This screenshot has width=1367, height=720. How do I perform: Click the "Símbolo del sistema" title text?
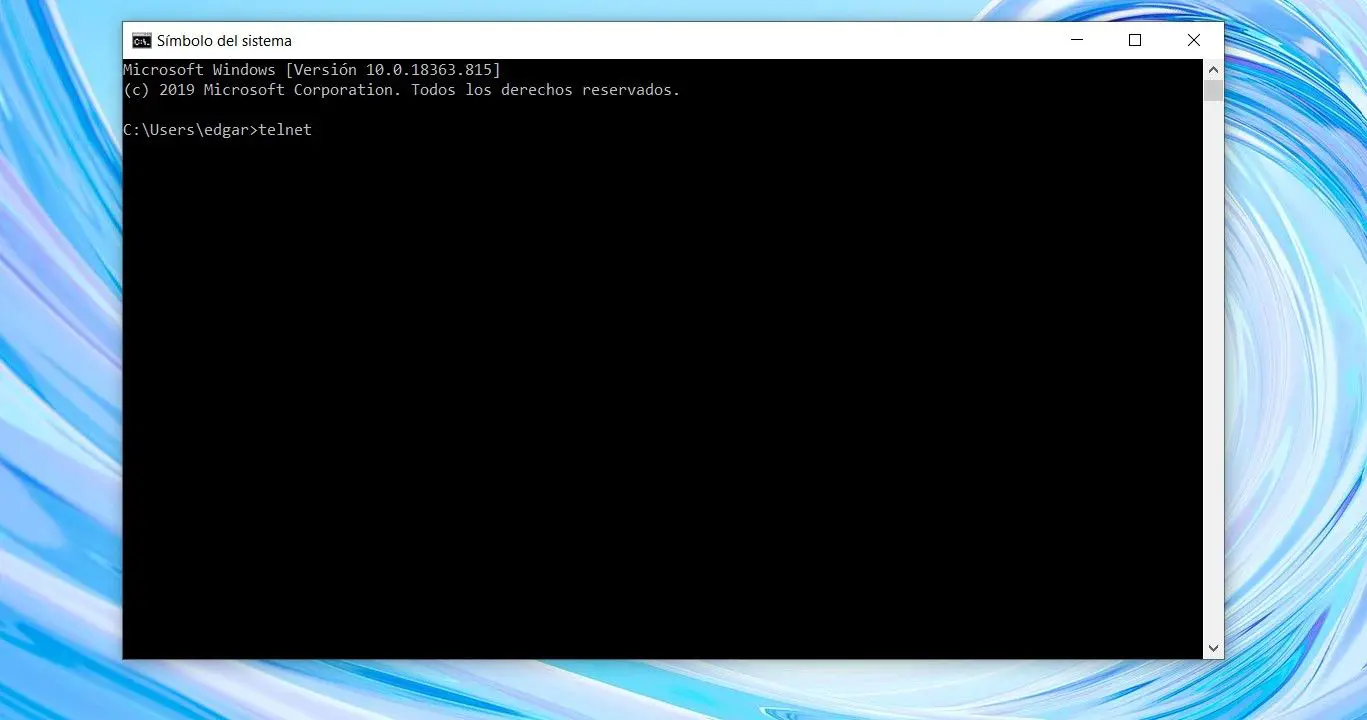pyautogui.click(x=224, y=41)
